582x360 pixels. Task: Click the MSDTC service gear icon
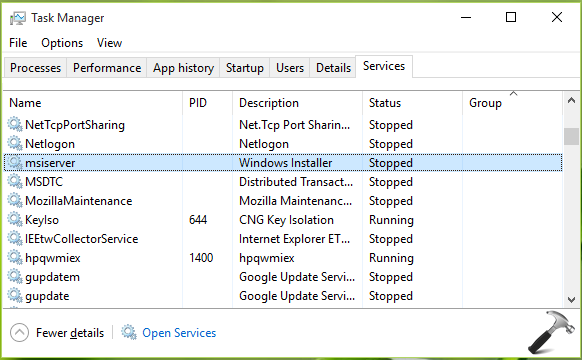pyautogui.click(x=15, y=181)
